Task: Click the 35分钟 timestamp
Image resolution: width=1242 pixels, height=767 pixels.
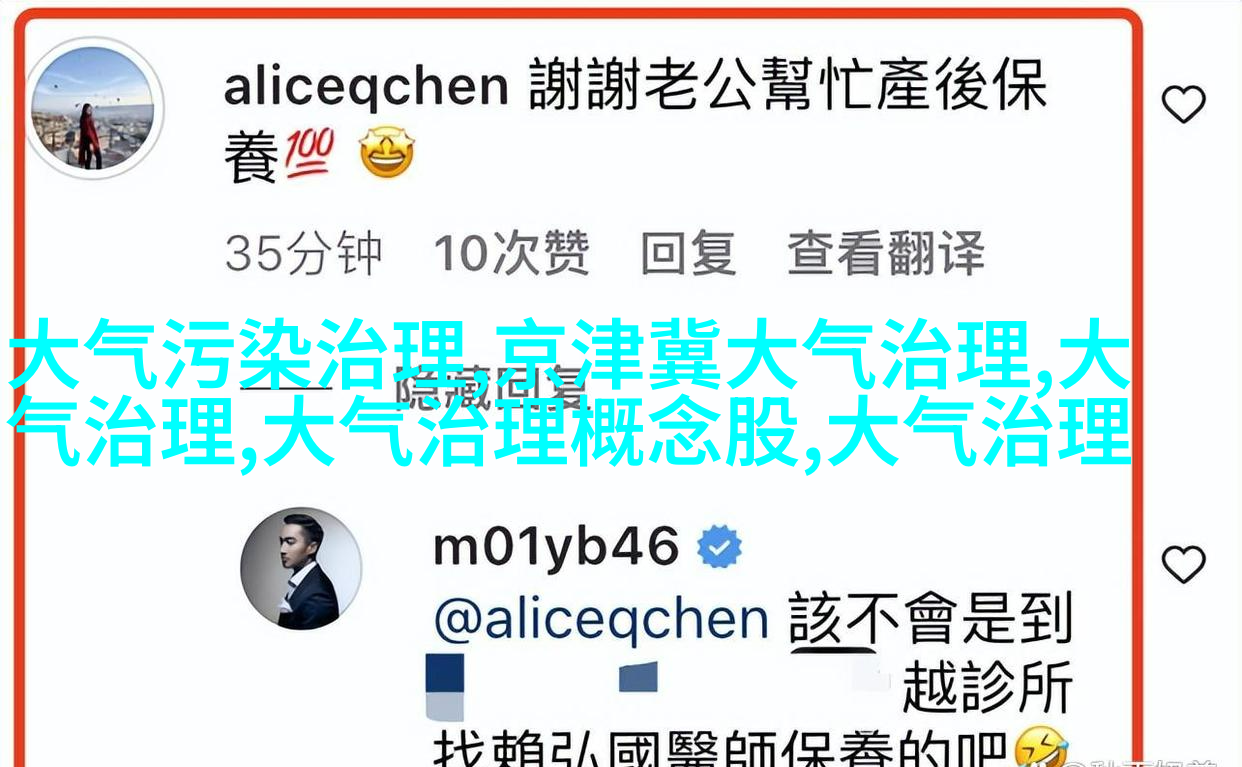Action: pos(303,252)
